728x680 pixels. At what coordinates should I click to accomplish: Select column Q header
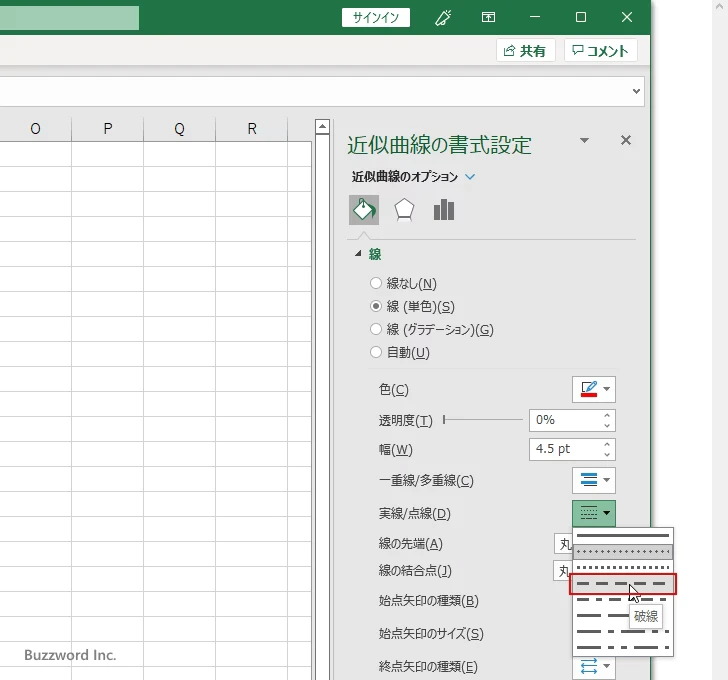point(179,129)
